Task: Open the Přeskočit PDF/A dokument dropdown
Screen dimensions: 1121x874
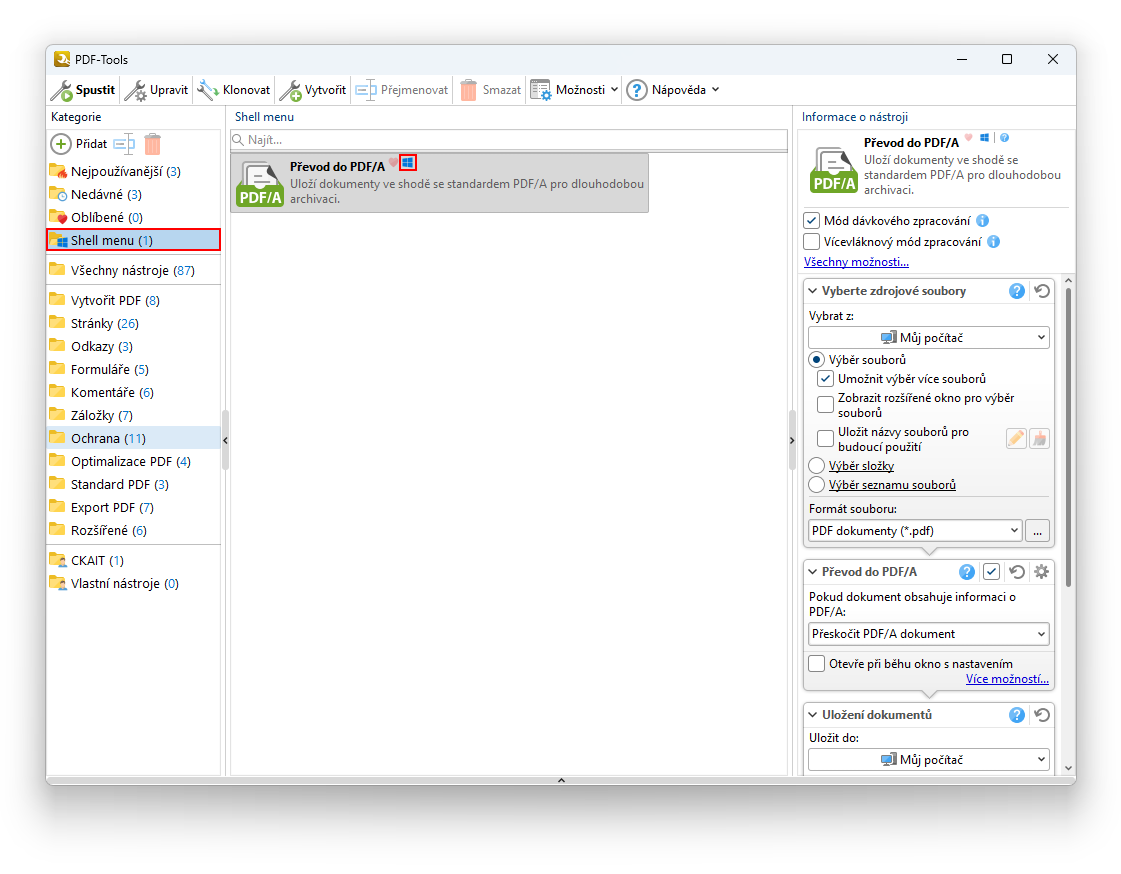Action: [x=929, y=634]
